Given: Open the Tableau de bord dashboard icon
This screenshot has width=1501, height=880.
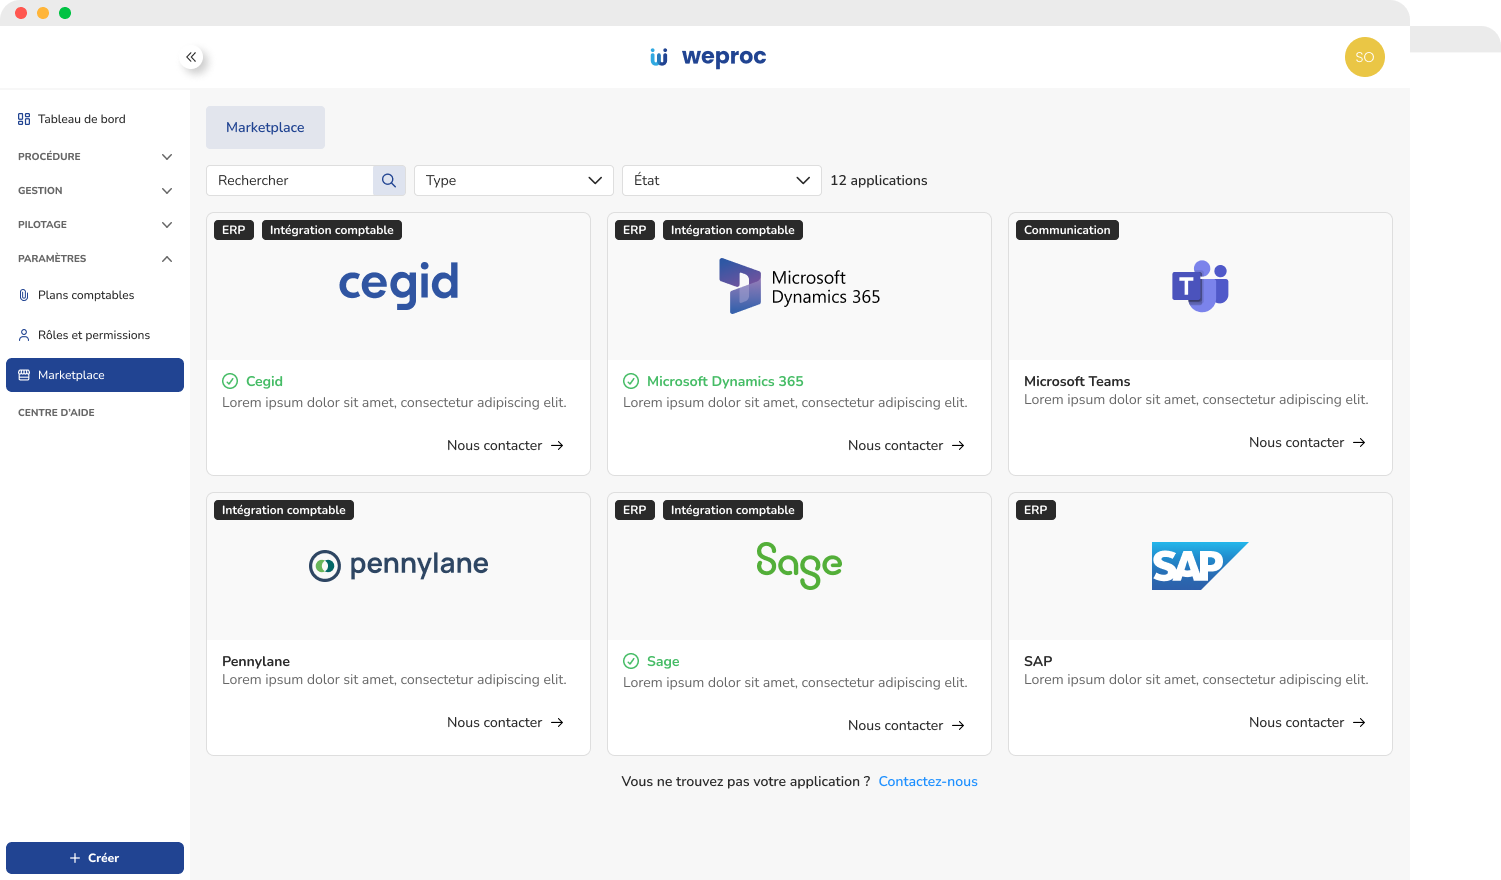Looking at the screenshot, I should pyautogui.click(x=21, y=119).
